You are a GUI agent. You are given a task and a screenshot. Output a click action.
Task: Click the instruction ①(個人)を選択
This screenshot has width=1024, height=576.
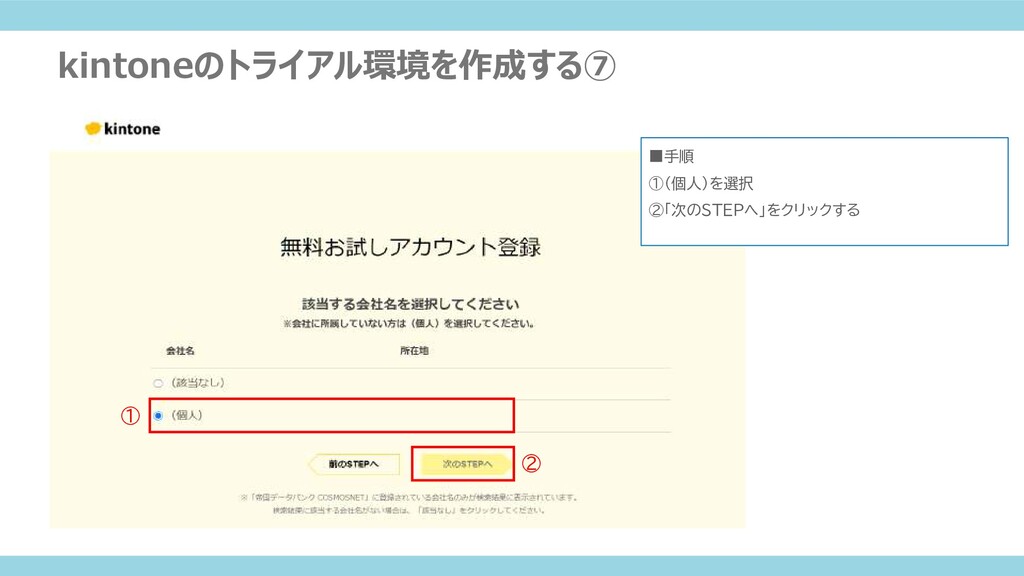tap(701, 184)
